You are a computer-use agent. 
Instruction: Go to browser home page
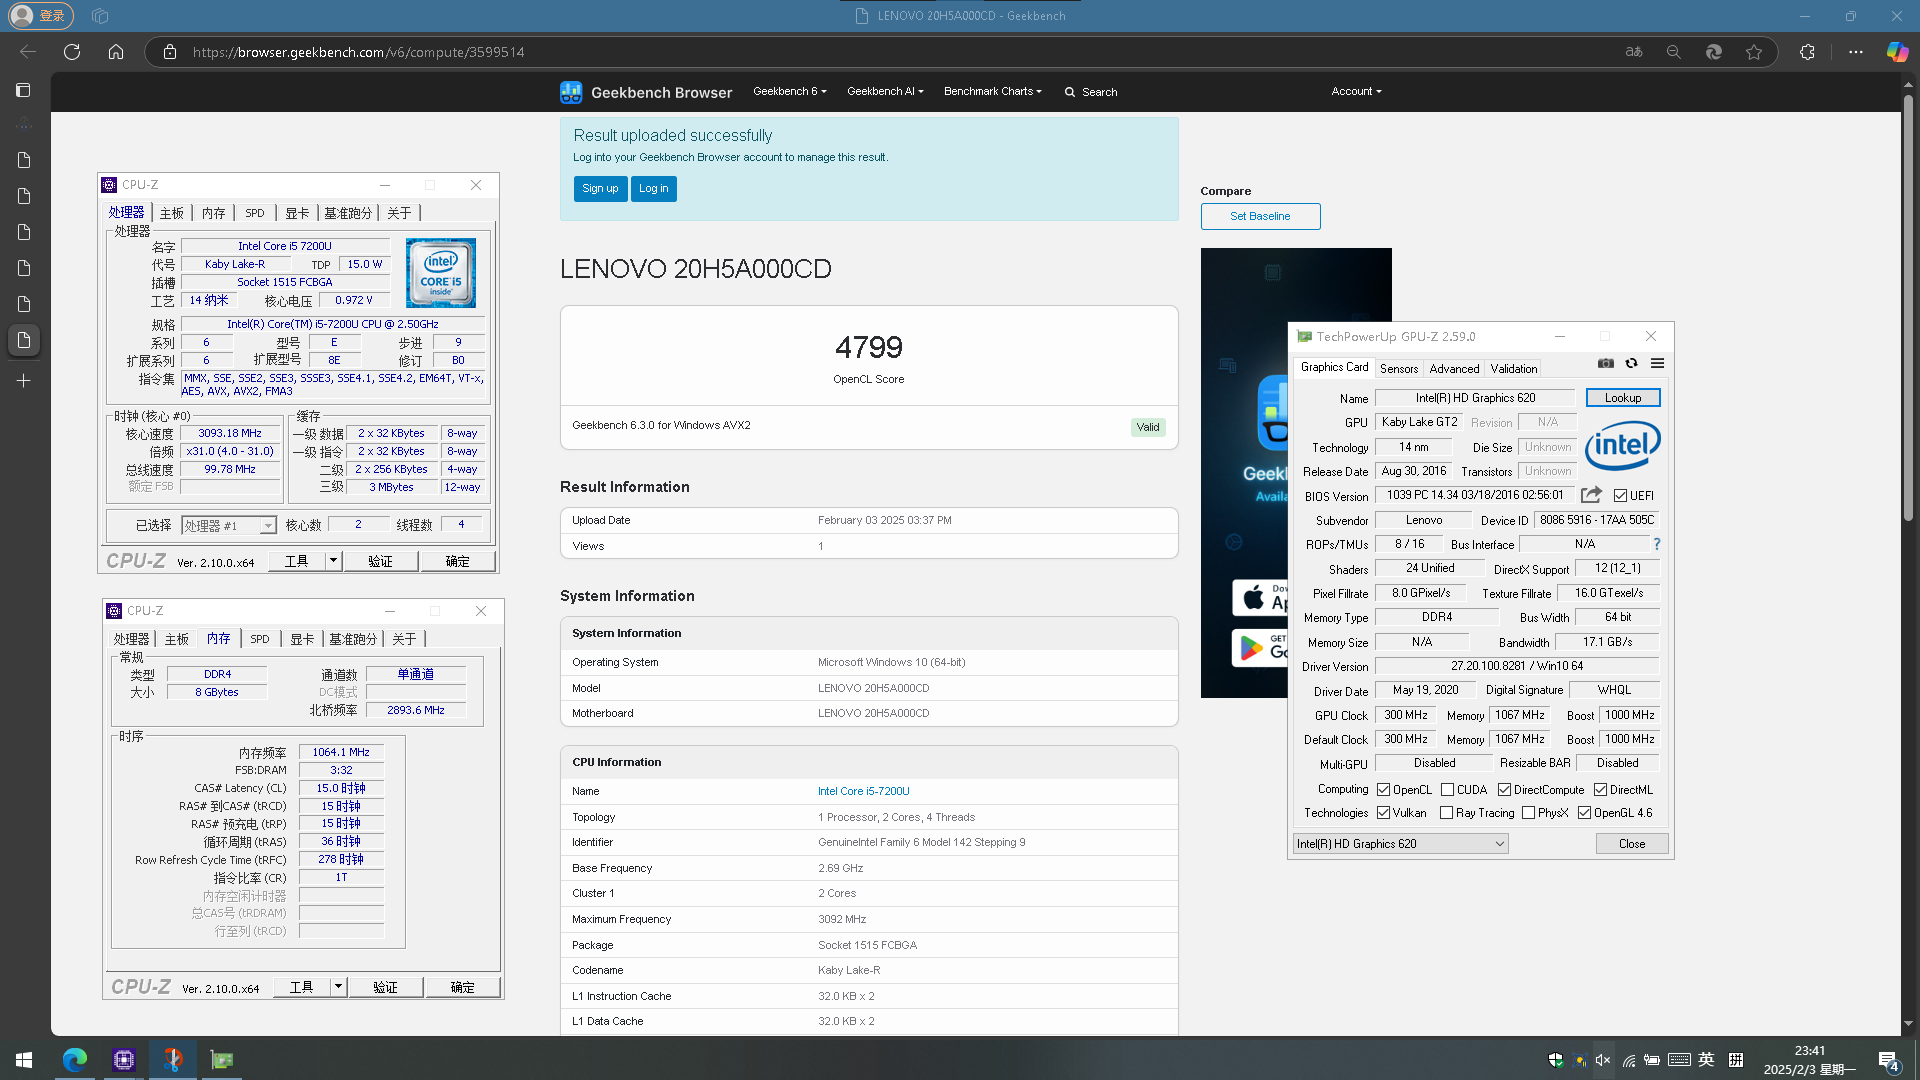tap(116, 52)
